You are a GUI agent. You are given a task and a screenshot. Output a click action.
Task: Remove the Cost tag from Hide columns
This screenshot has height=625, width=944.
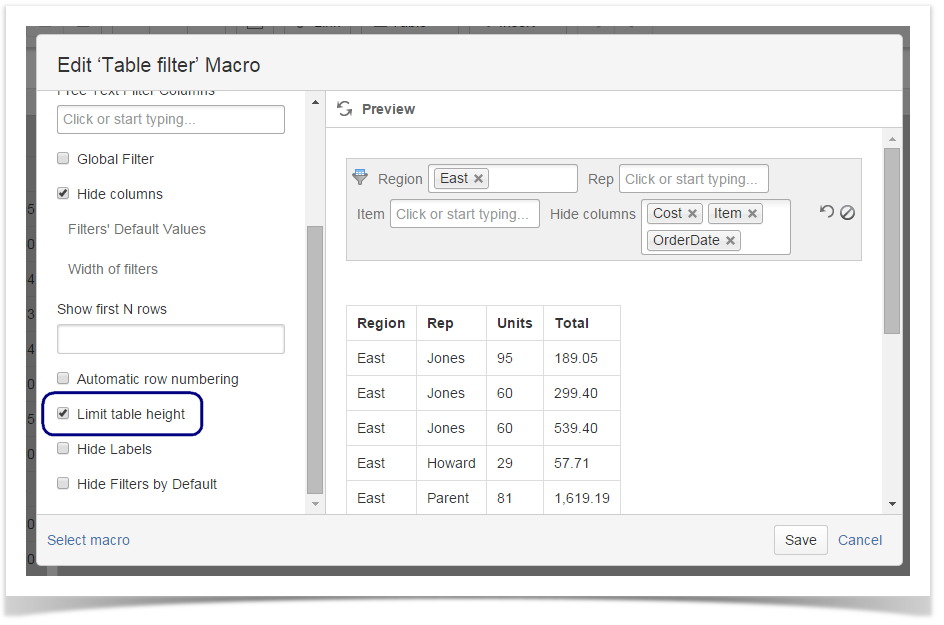click(692, 214)
